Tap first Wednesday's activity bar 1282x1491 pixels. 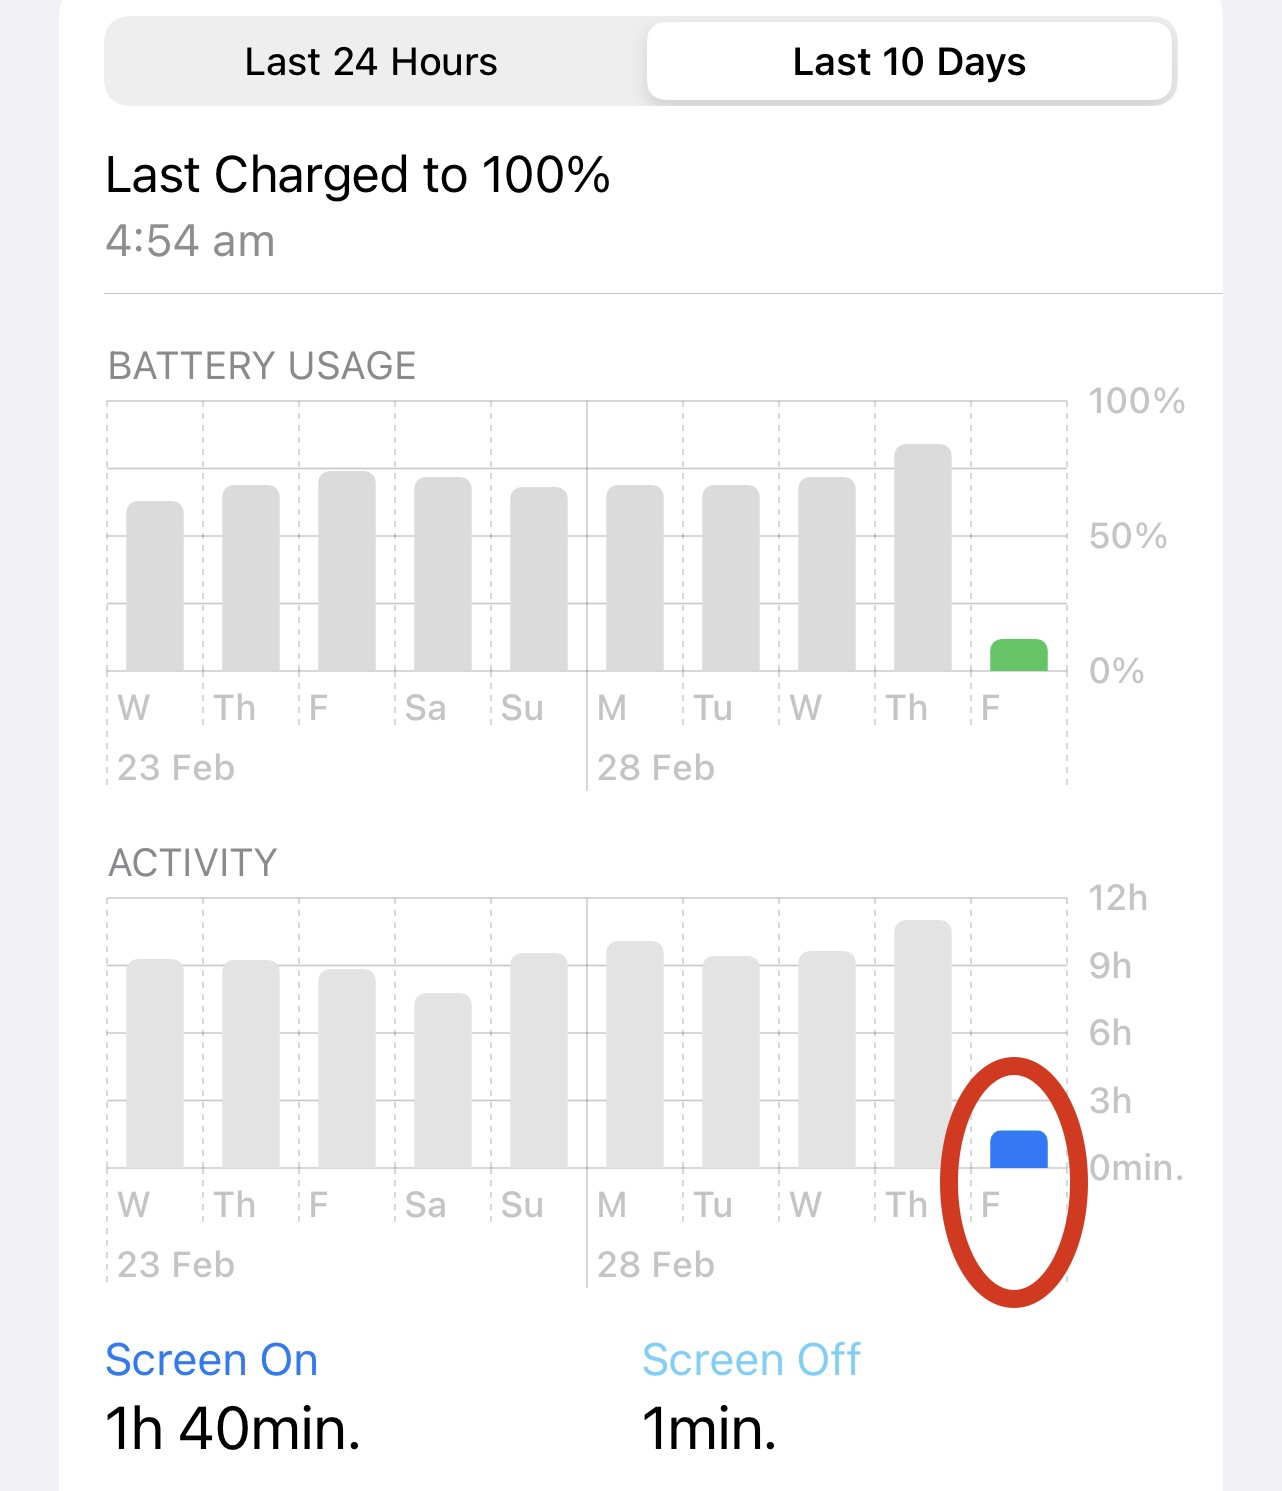coord(155,1064)
